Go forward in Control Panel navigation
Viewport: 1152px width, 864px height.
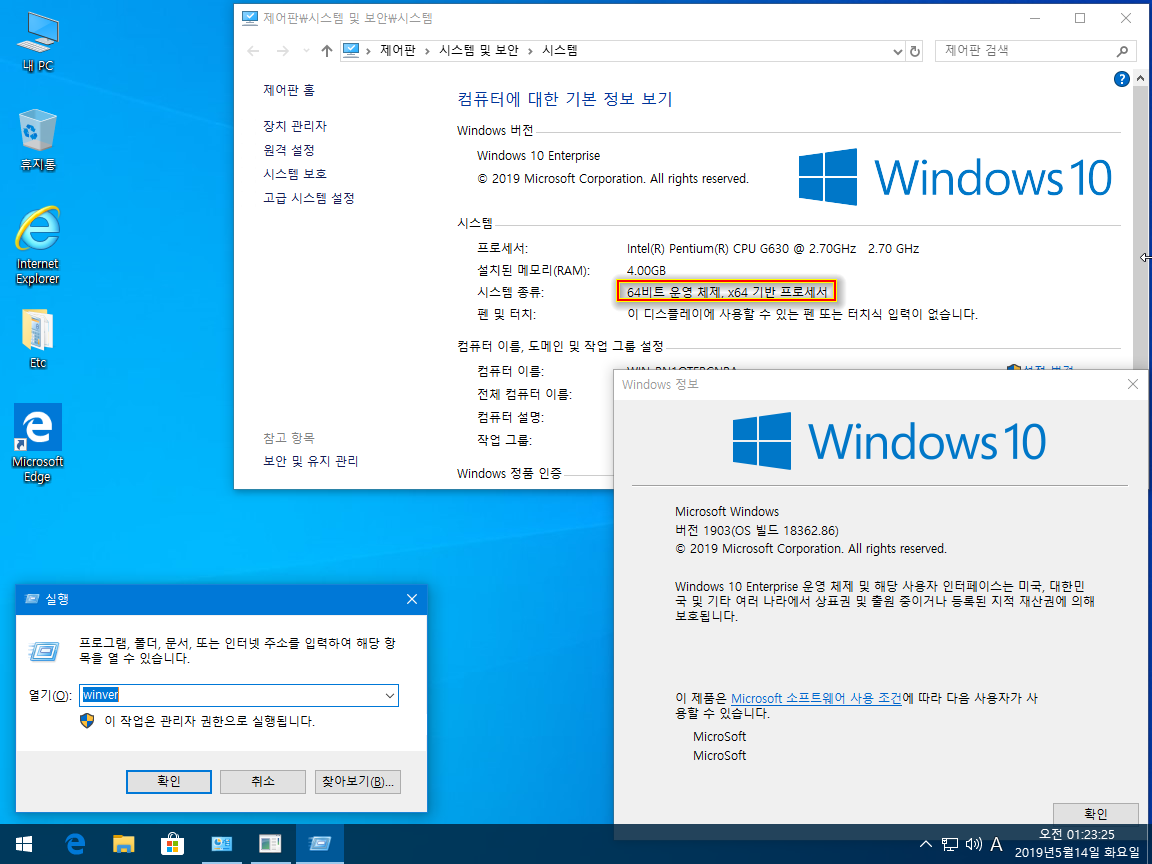(x=282, y=51)
